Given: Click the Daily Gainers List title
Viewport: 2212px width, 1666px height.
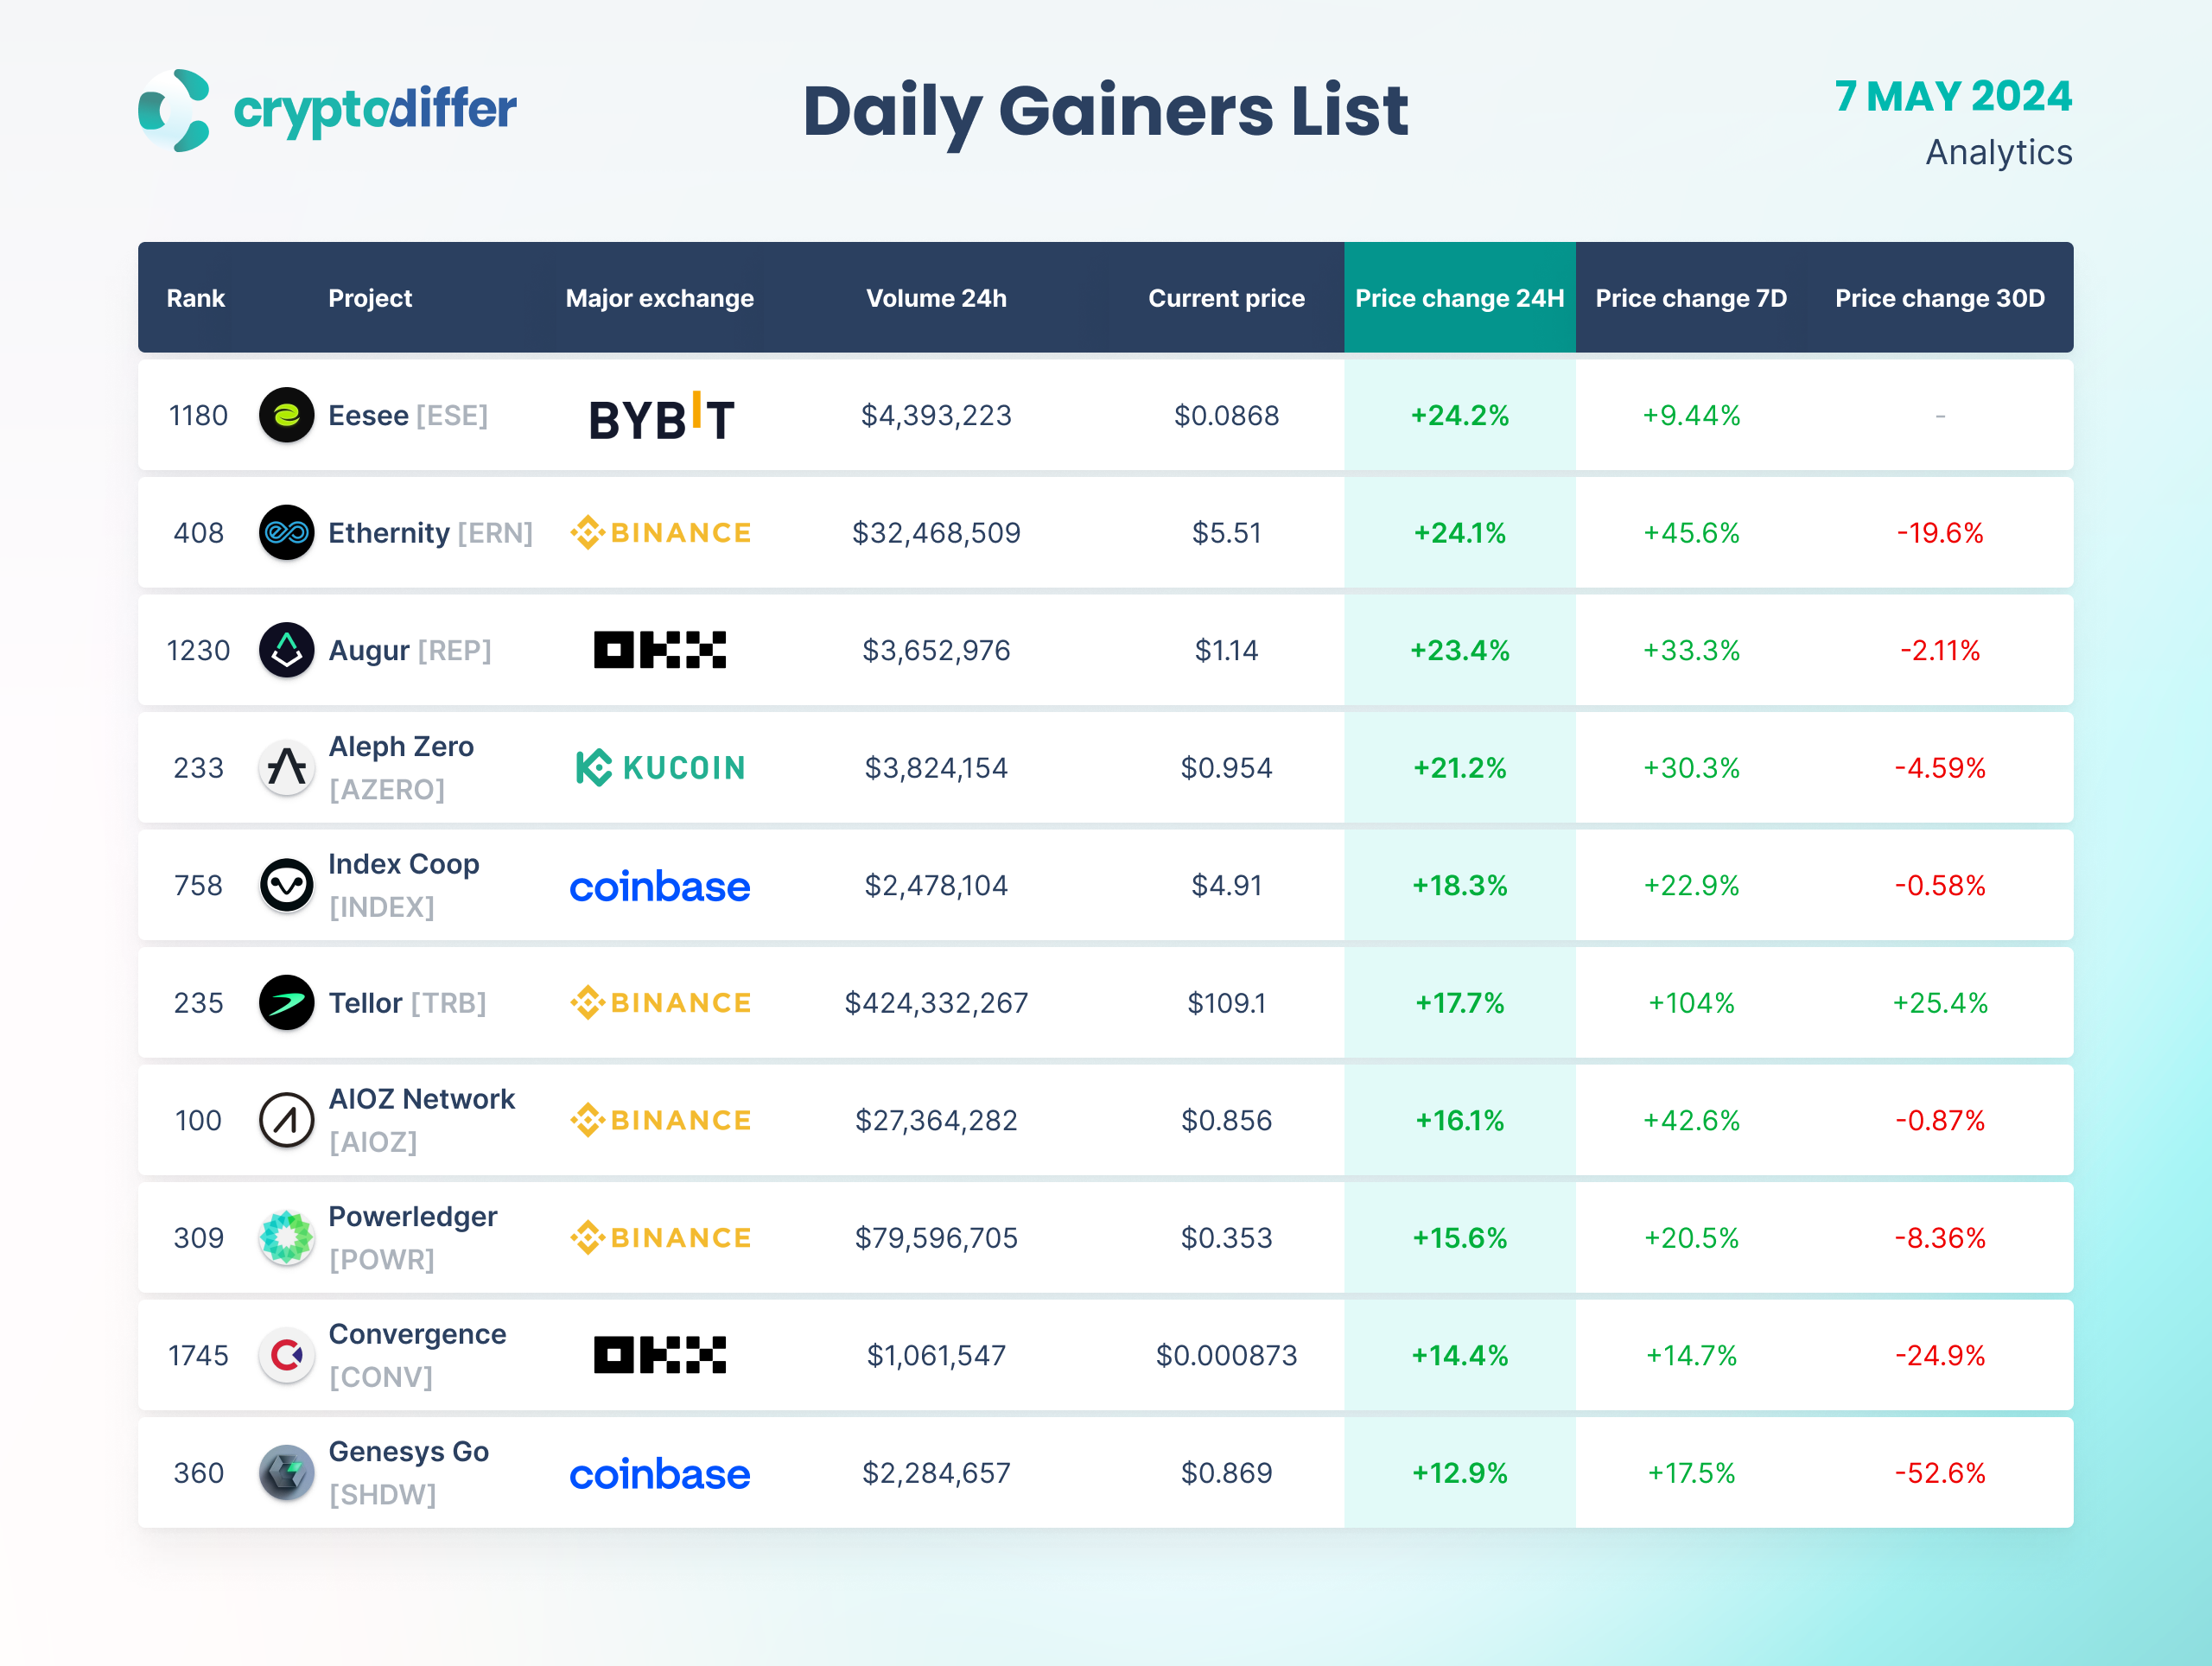Looking at the screenshot, I should click(1105, 110).
